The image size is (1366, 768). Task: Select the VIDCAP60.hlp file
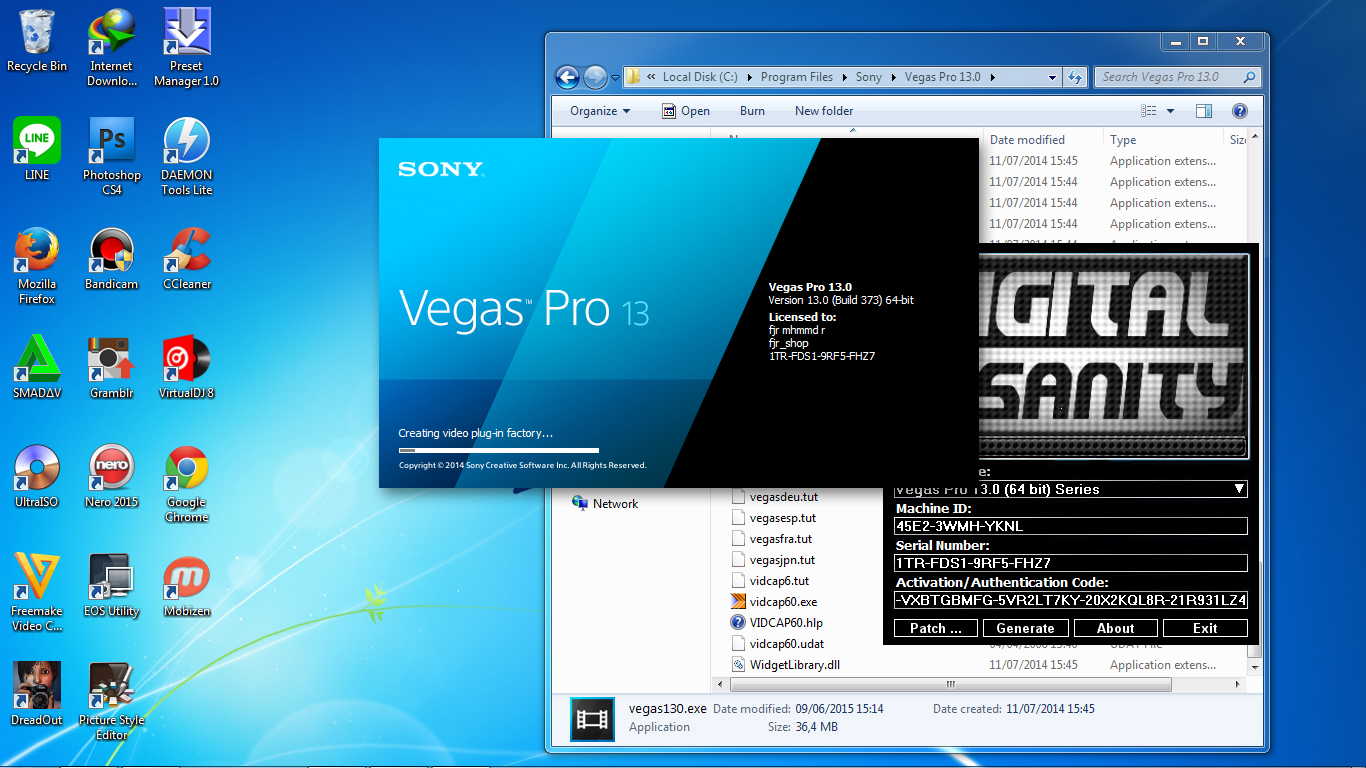click(776, 623)
